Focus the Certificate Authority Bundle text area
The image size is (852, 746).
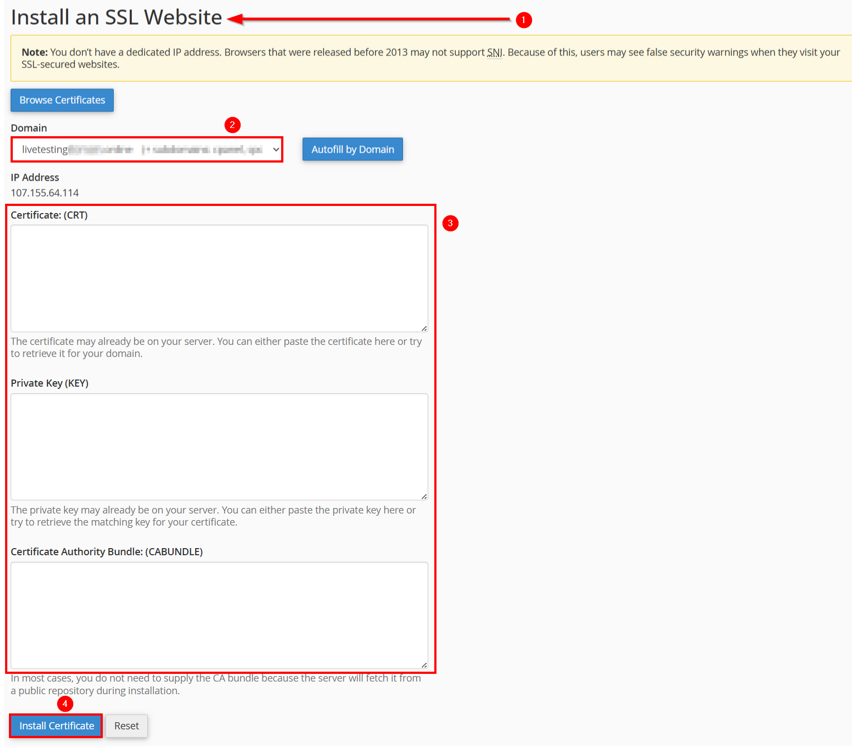pos(219,614)
